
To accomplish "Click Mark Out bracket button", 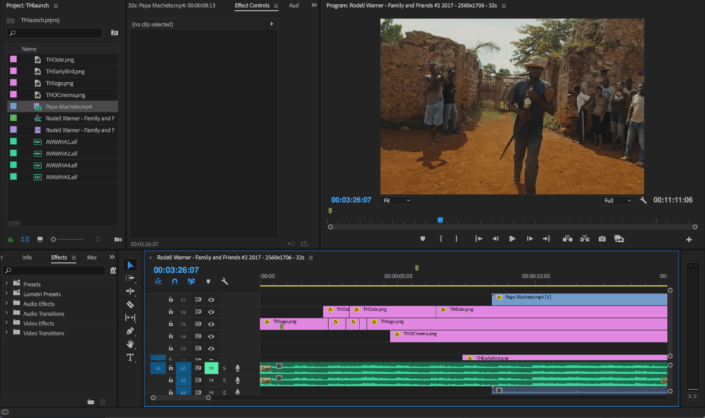I will 456,239.
